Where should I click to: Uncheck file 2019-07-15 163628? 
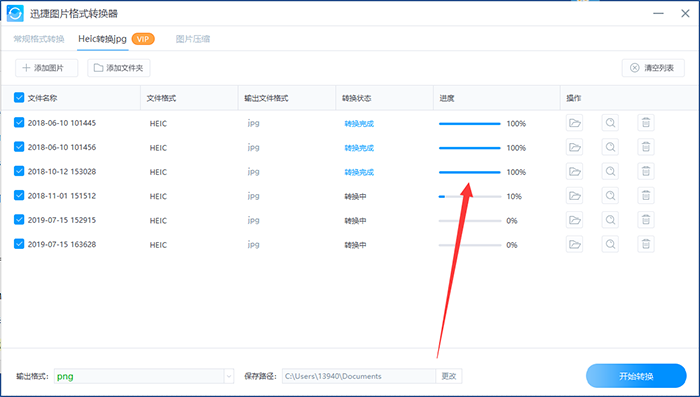[x=19, y=244]
